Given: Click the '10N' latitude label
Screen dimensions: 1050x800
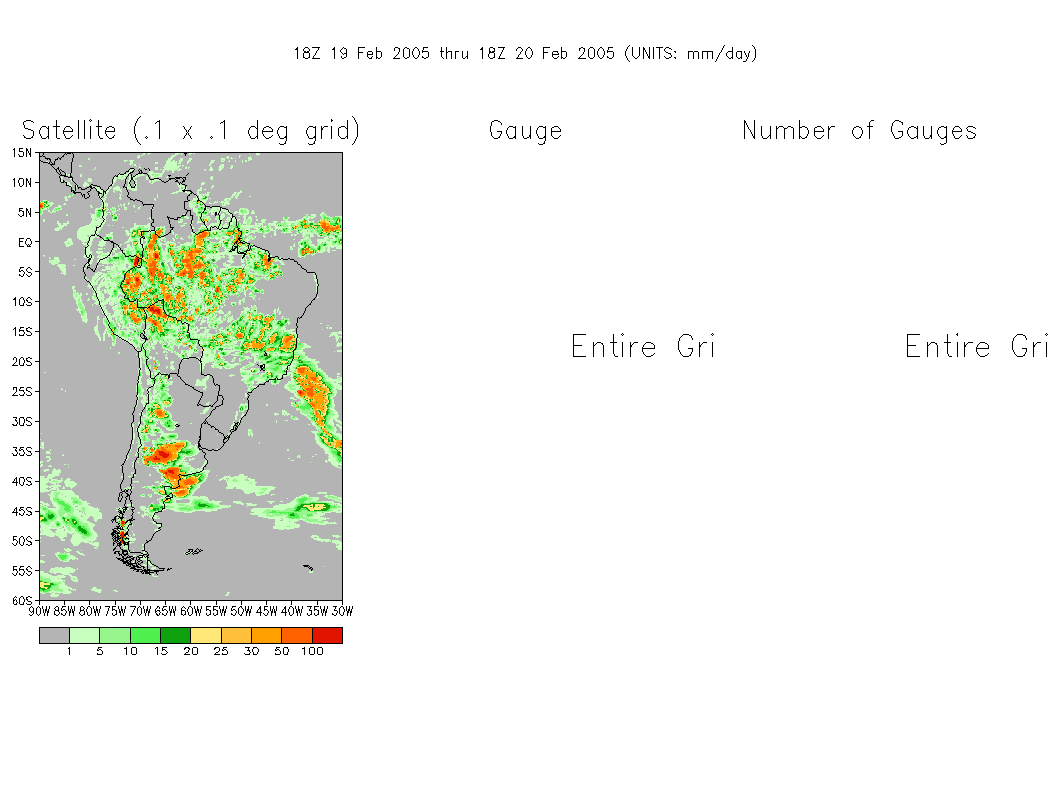Looking at the screenshot, I should point(21,183).
